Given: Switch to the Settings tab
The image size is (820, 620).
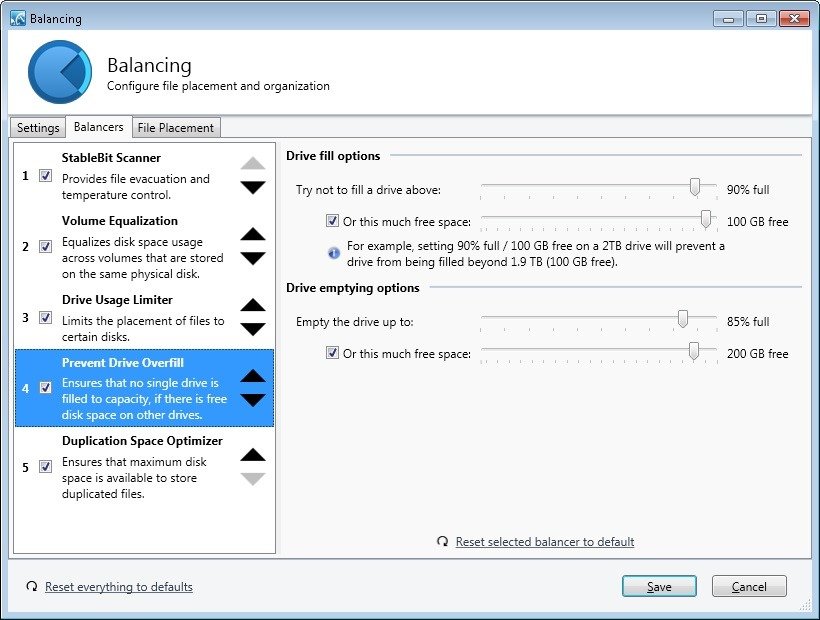Looking at the screenshot, I should (x=38, y=128).
